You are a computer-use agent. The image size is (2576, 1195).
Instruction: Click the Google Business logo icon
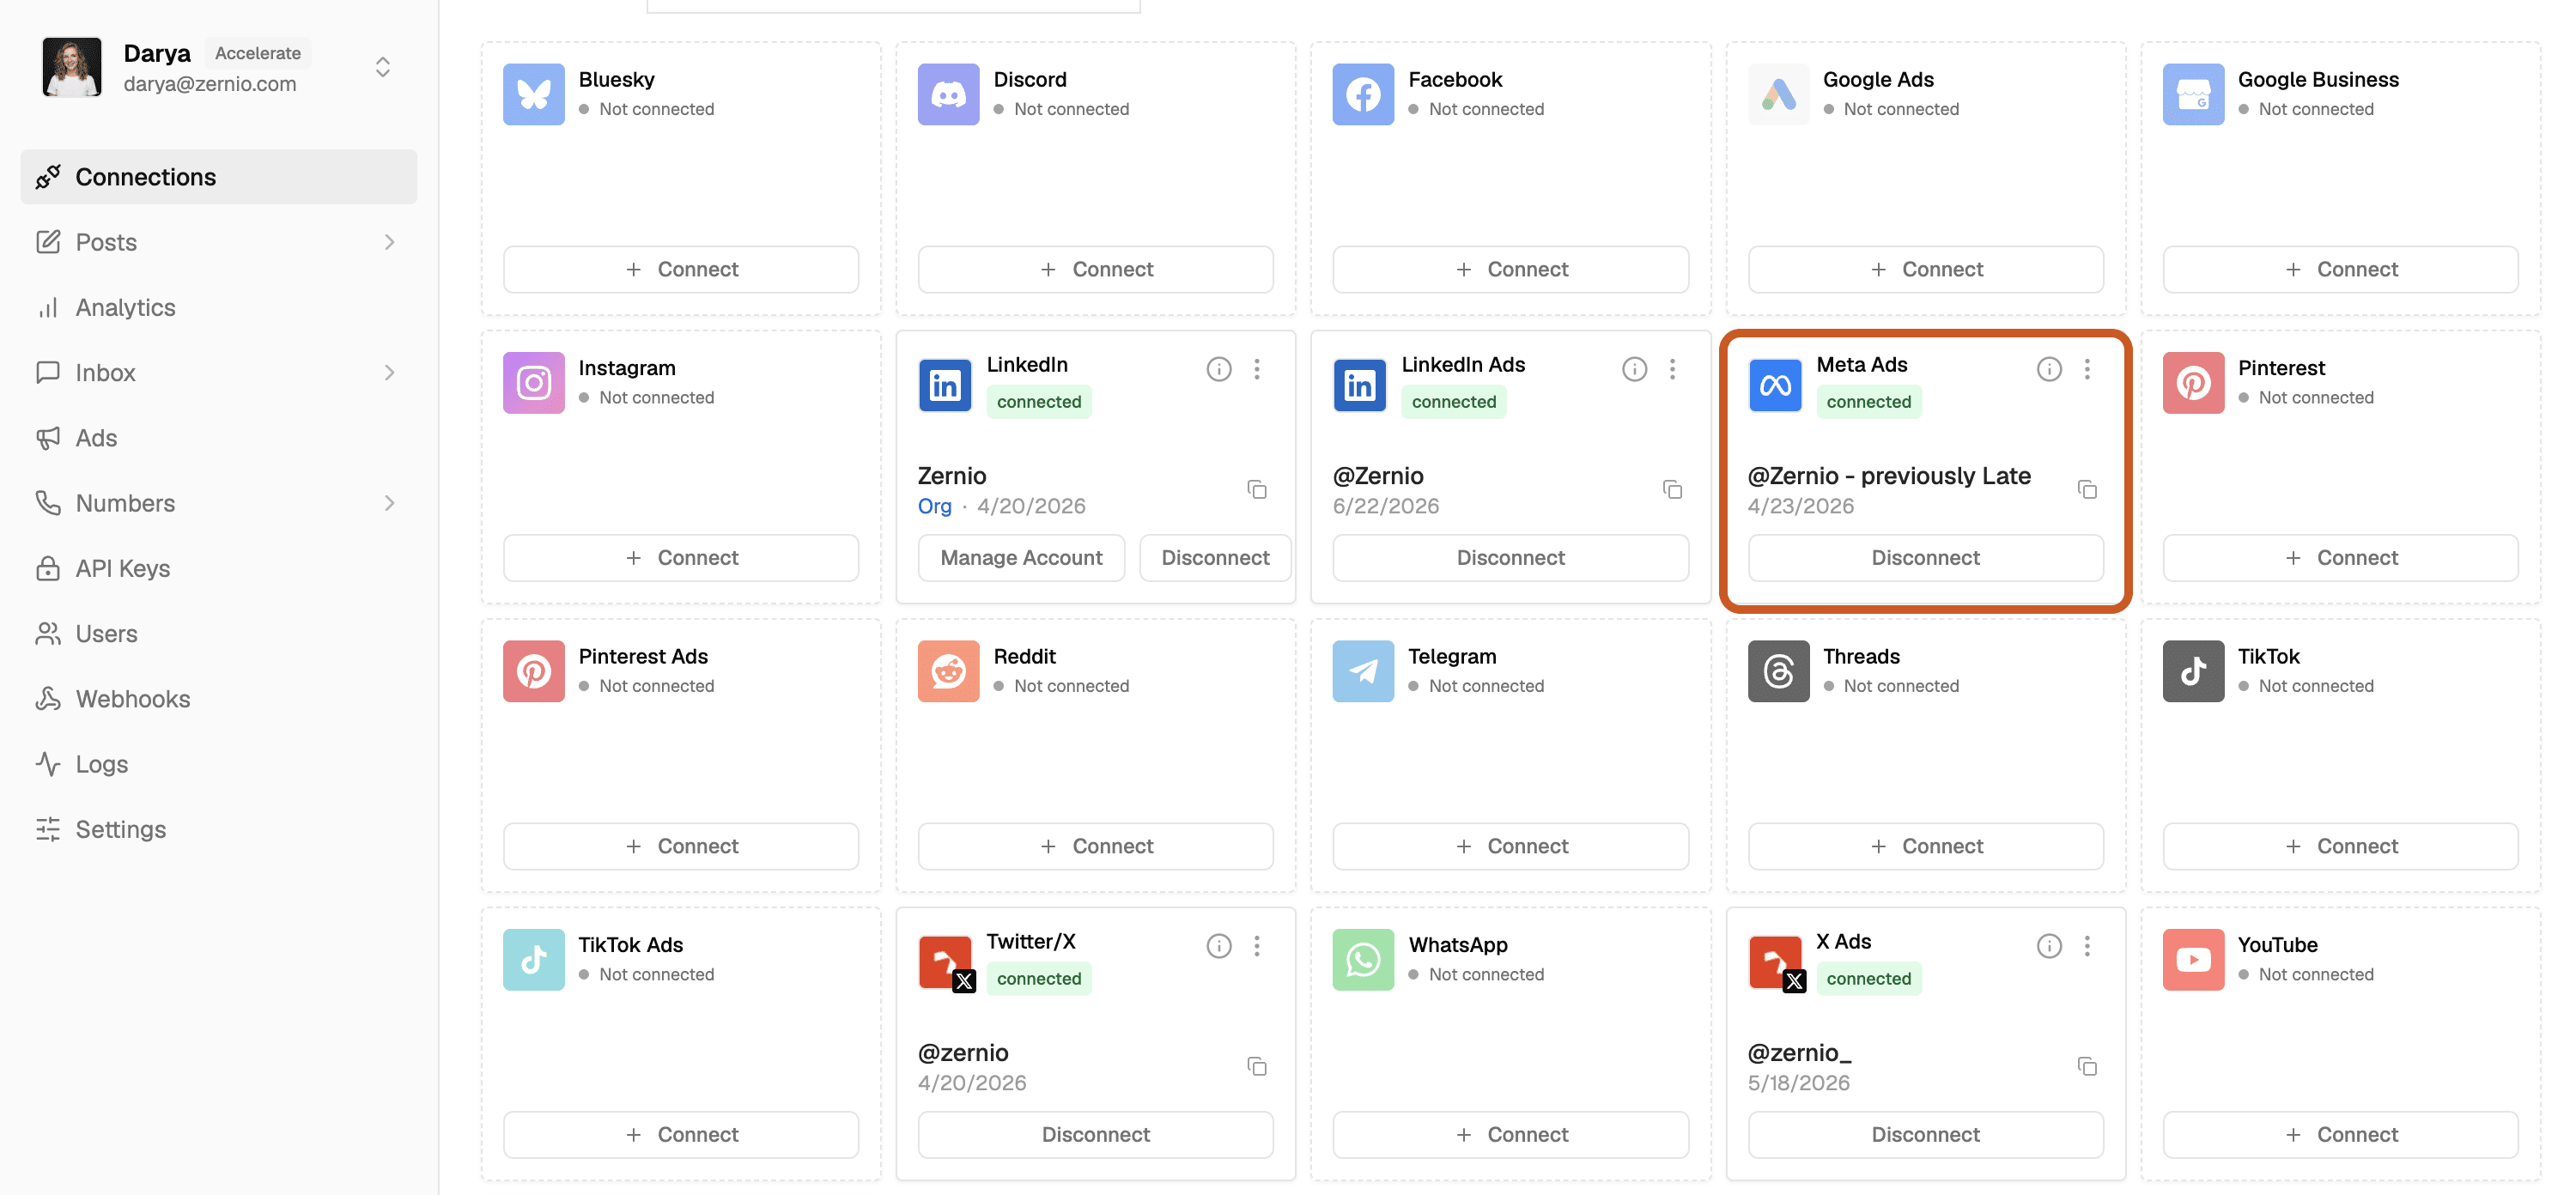[x=2192, y=94]
